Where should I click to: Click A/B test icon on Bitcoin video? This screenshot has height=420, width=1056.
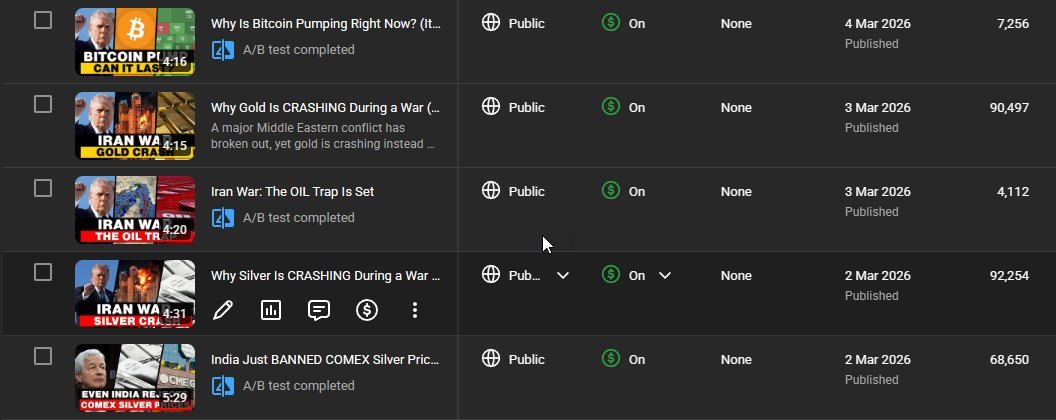click(x=223, y=50)
